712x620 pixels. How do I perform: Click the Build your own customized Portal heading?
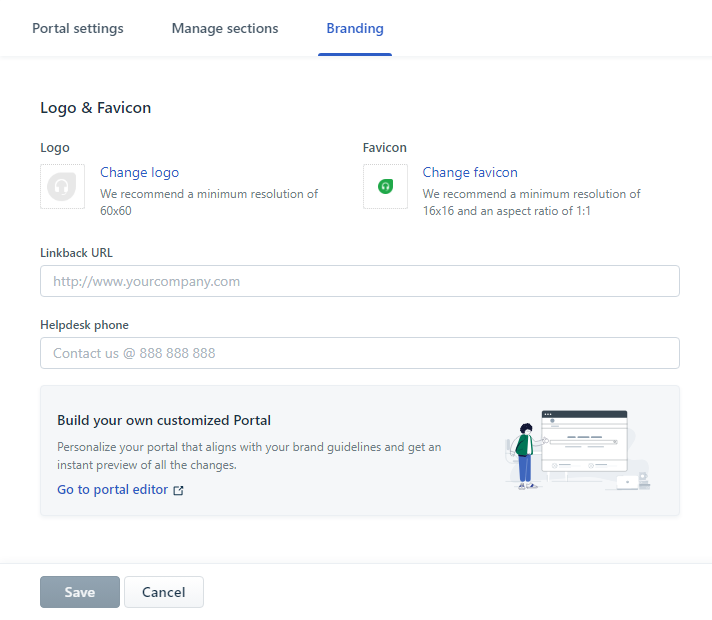tap(164, 421)
